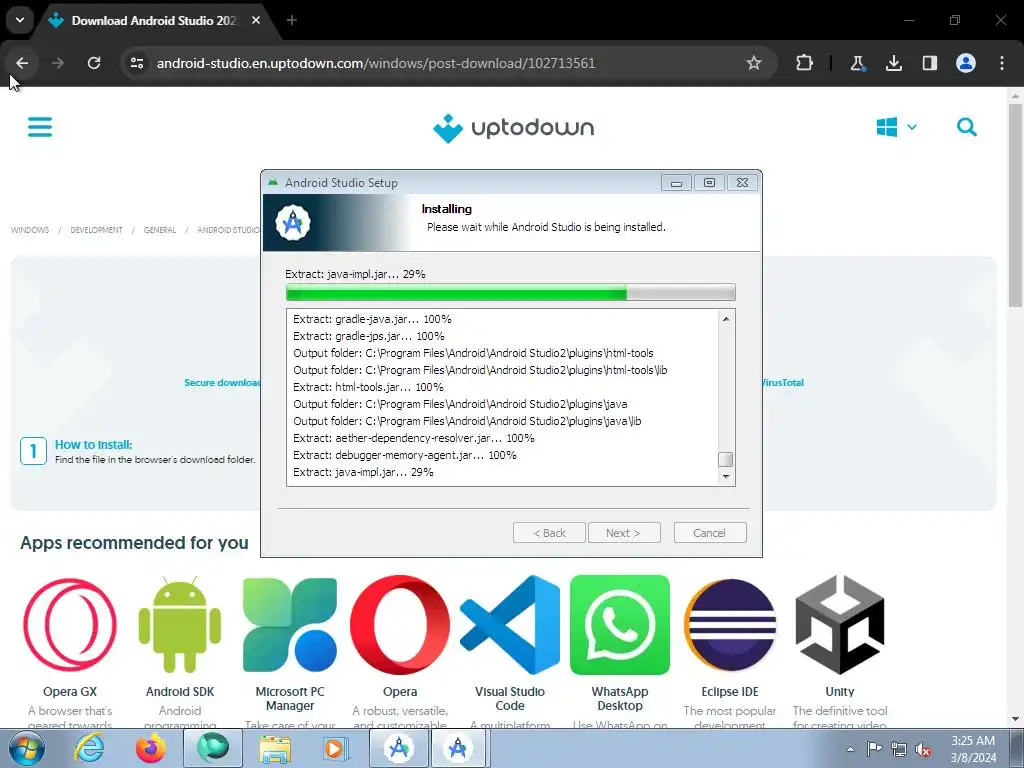Launch Firefox from the taskbar
The width and height of the screenshot is (1024, 768).
(x=151, y=748)
